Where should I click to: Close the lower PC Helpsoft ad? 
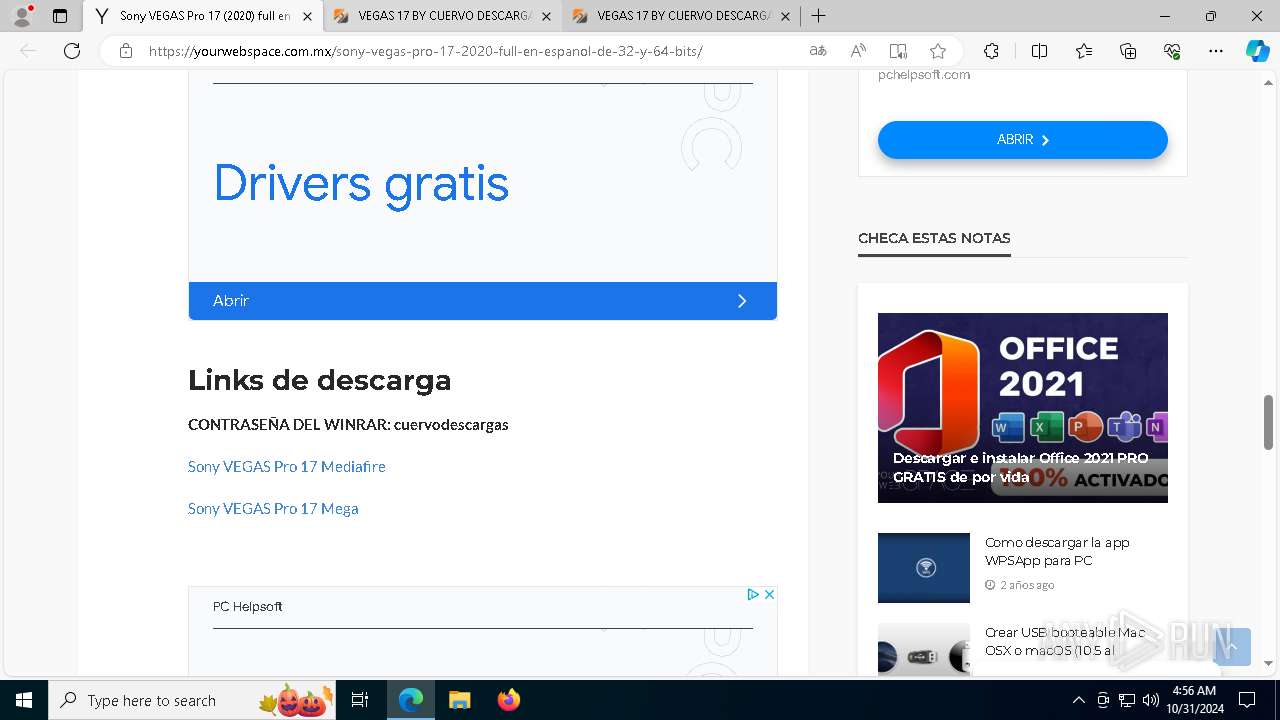(769, 594)
